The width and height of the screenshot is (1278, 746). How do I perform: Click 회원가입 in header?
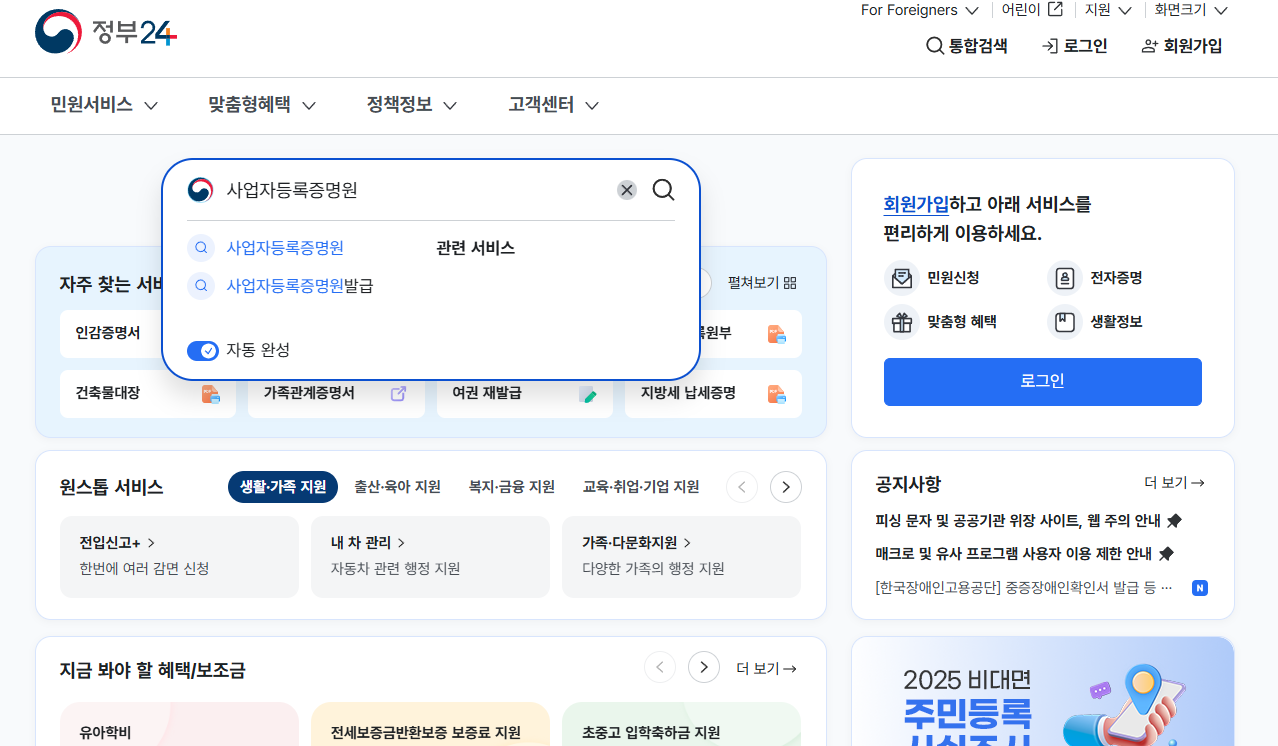[x=1182, y=46]
